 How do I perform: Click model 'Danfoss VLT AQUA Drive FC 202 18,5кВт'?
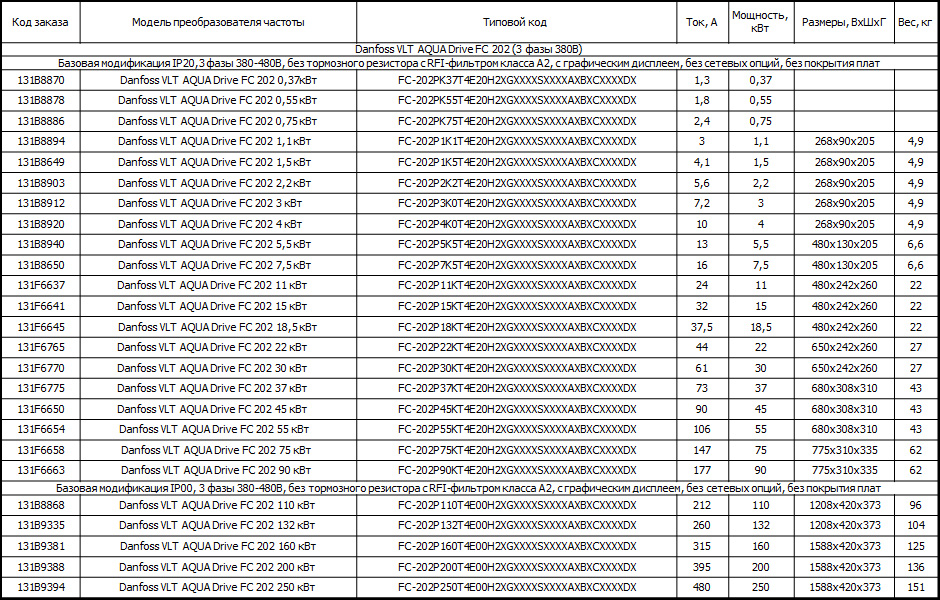point(218,327)
